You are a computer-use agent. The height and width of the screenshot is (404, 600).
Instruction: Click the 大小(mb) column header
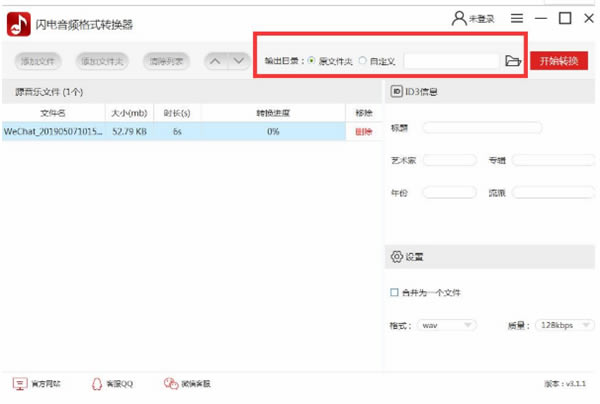(129, 113)
